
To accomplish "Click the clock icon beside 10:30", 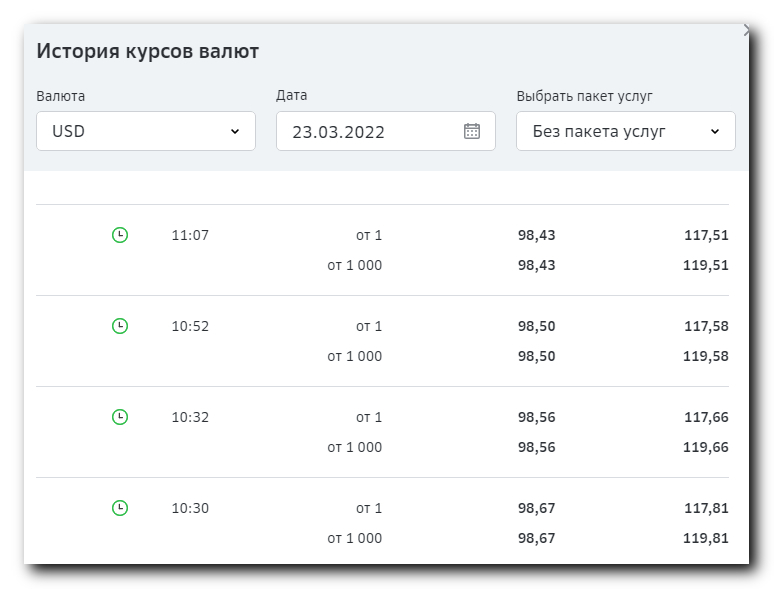I will (120, 508).
